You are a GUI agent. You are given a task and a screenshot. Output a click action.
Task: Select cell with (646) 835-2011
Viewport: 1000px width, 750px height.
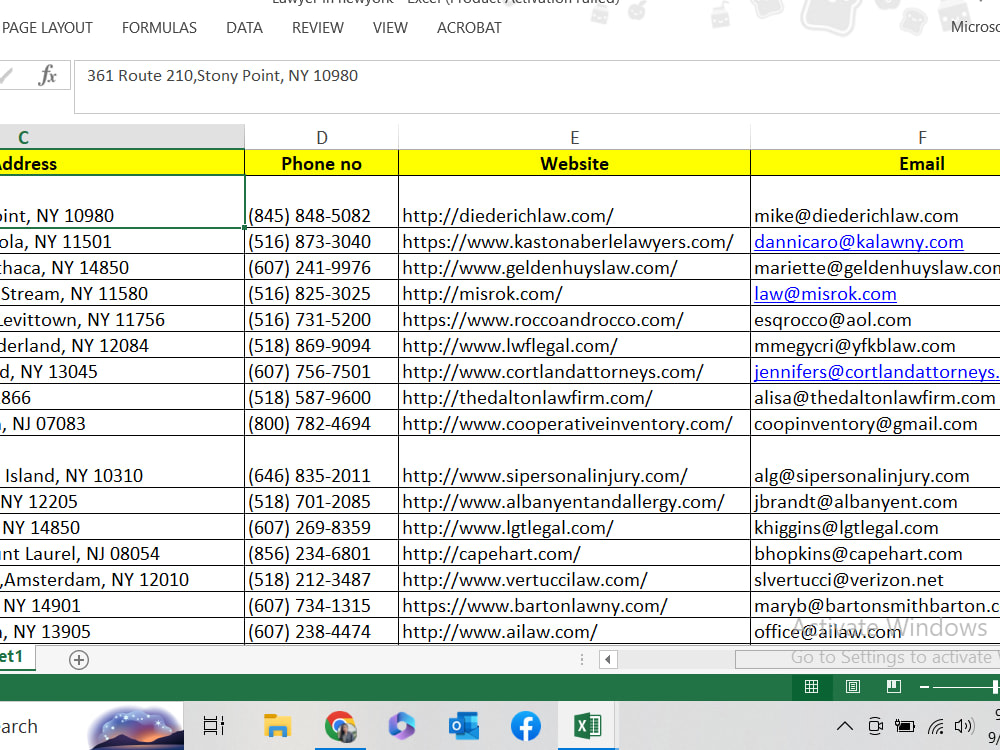321,462
